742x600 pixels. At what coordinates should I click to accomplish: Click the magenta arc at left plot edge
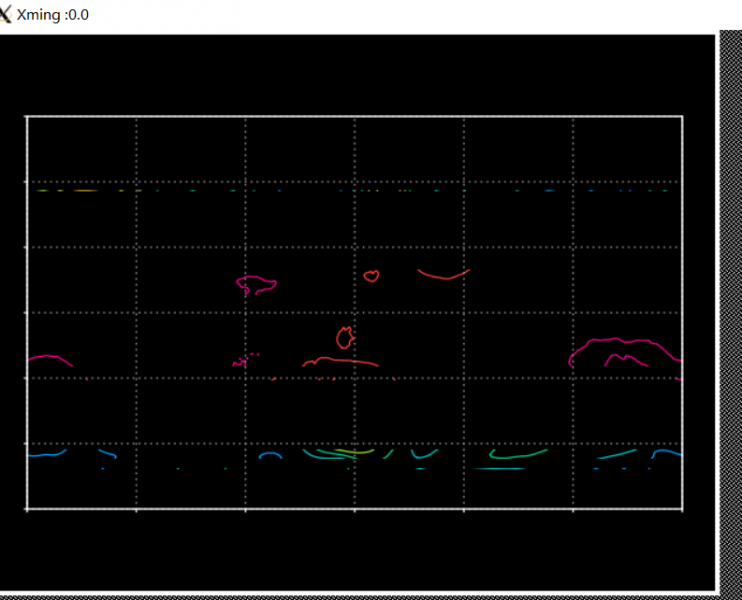[50, 357]
